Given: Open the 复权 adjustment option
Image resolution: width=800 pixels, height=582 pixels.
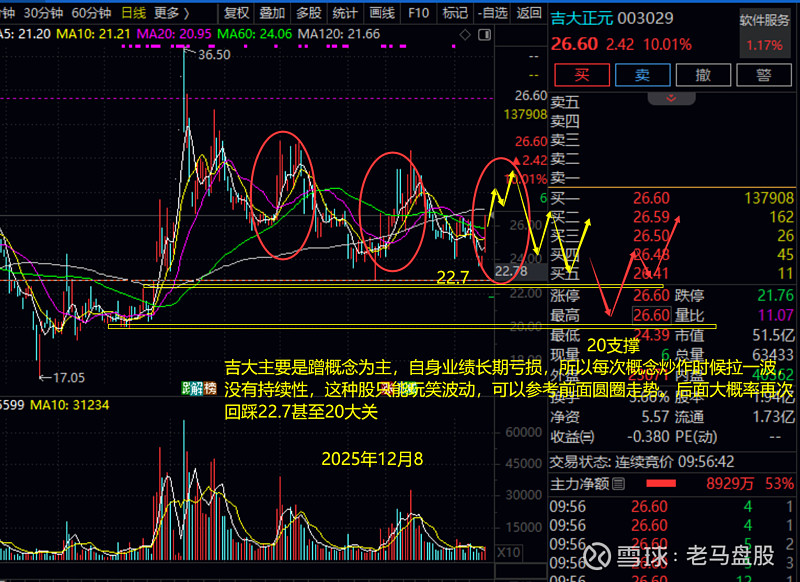Looking at the screenshot, I should pos(236,13).
